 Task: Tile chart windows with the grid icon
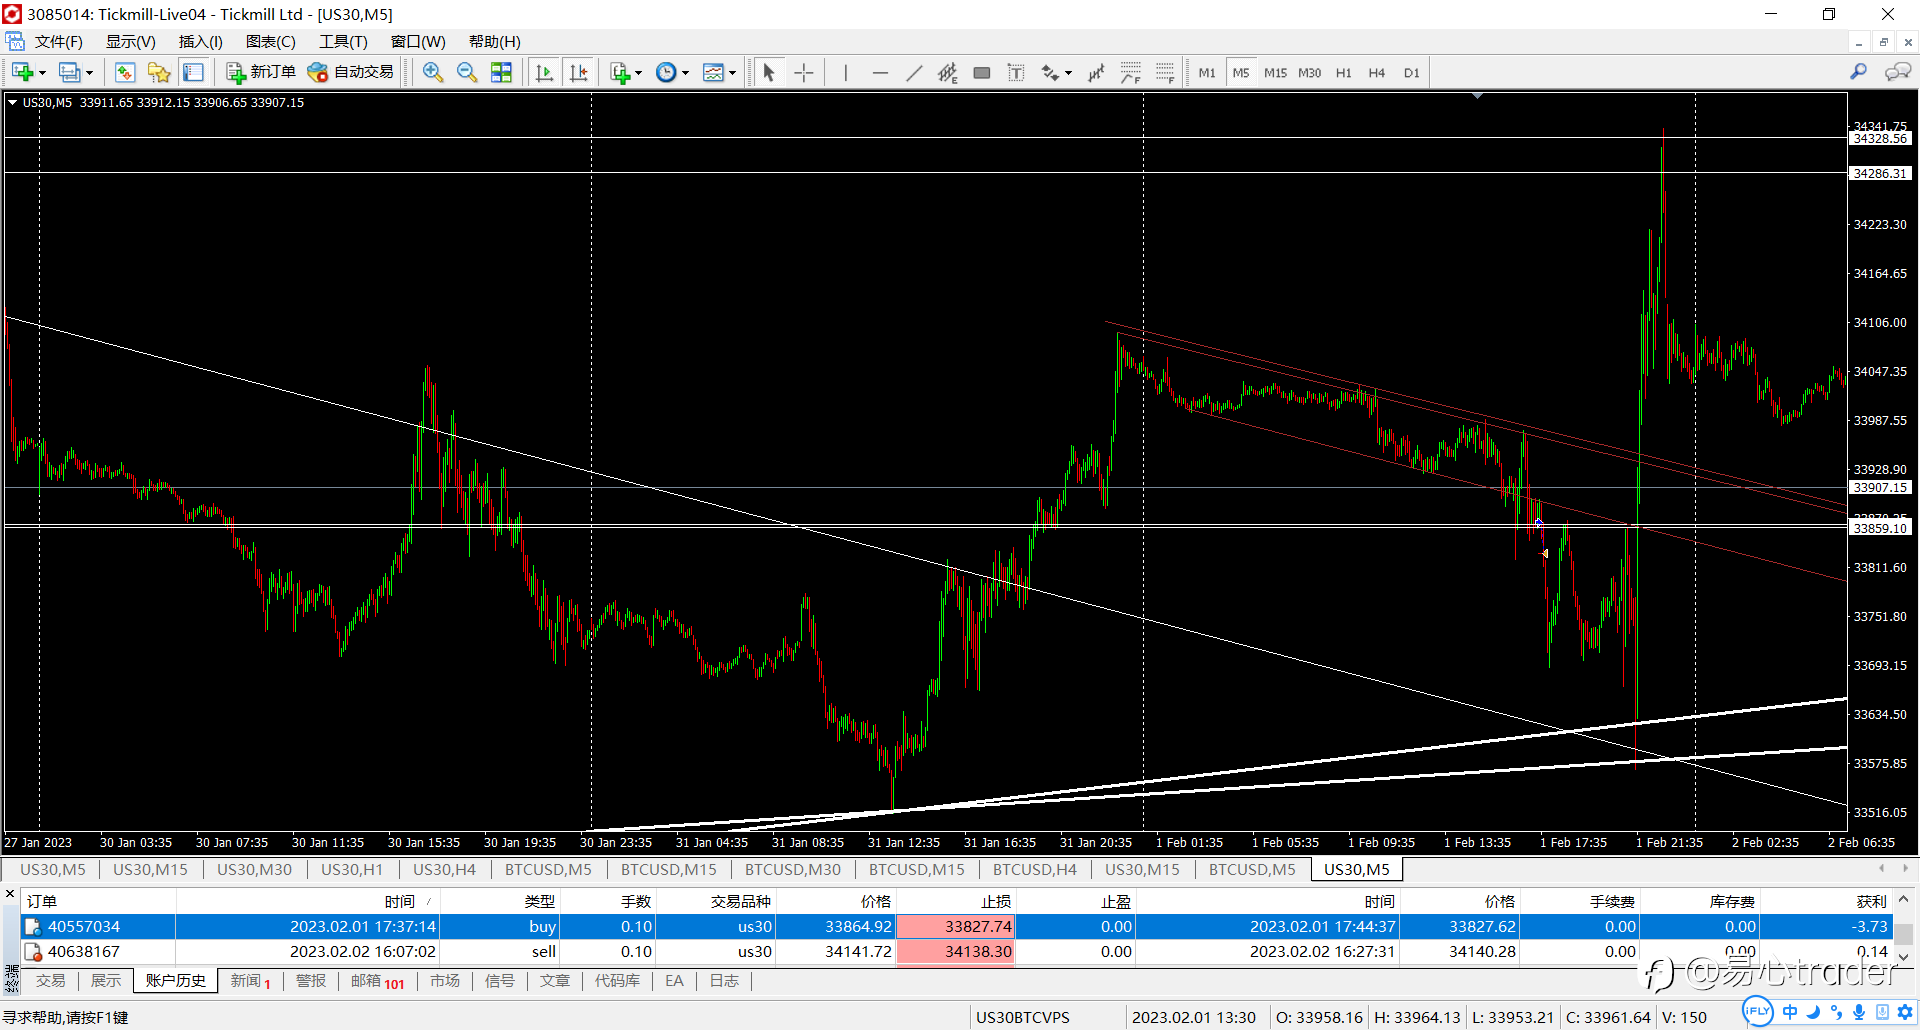(501, 72)
